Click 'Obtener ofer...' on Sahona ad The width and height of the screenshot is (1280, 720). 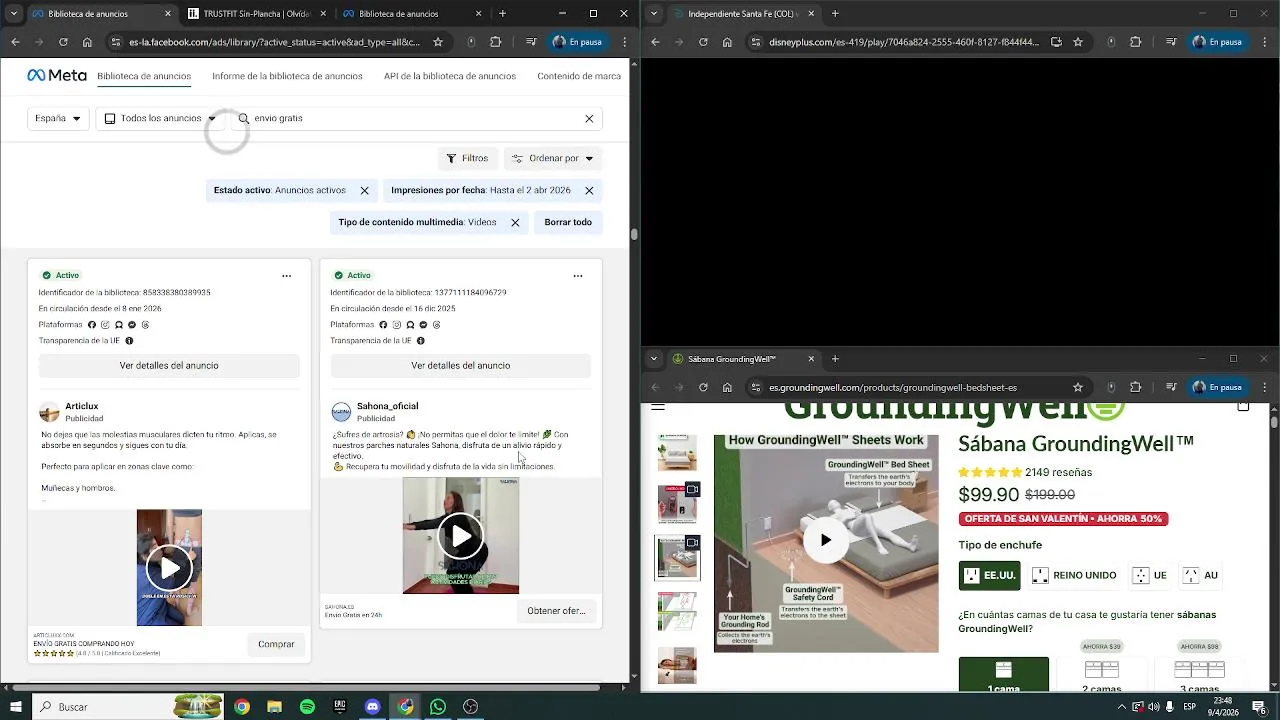(556, 611)
